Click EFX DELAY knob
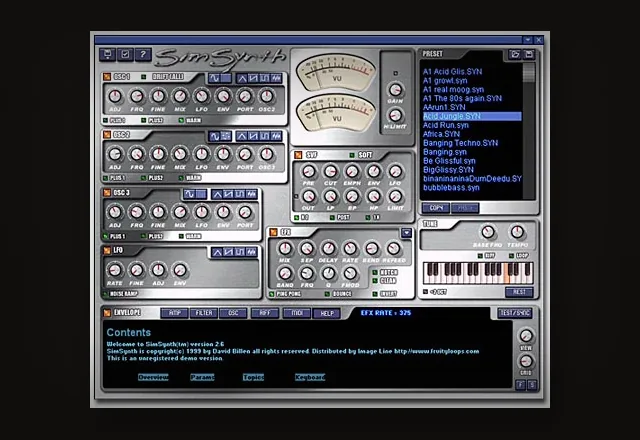 coord(328,248)
